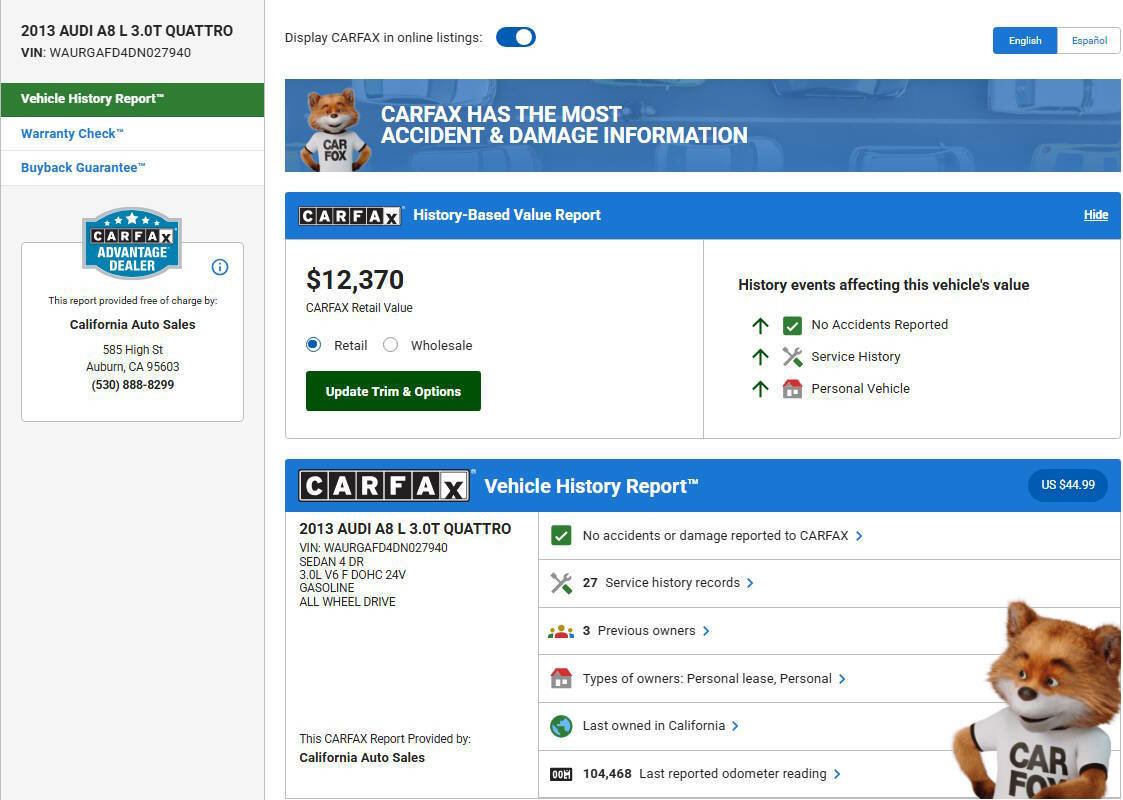Viewport: 1123px width, 800px height.
Task: Click the 585 High St address line
Action: [132, 350]
